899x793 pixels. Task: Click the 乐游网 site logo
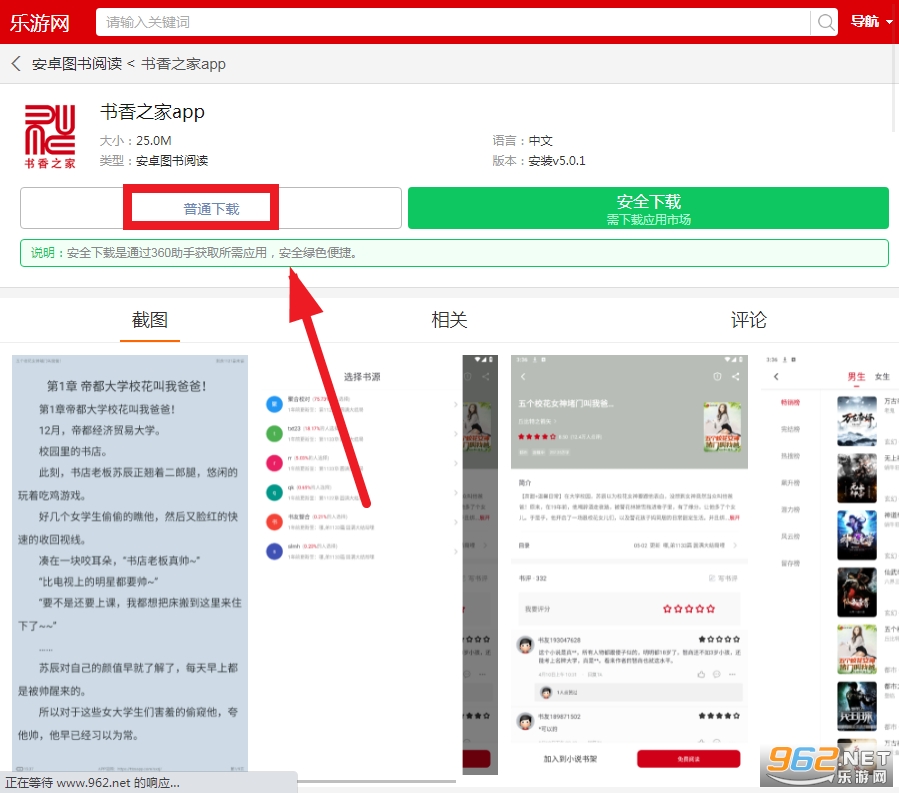[40, 23]
